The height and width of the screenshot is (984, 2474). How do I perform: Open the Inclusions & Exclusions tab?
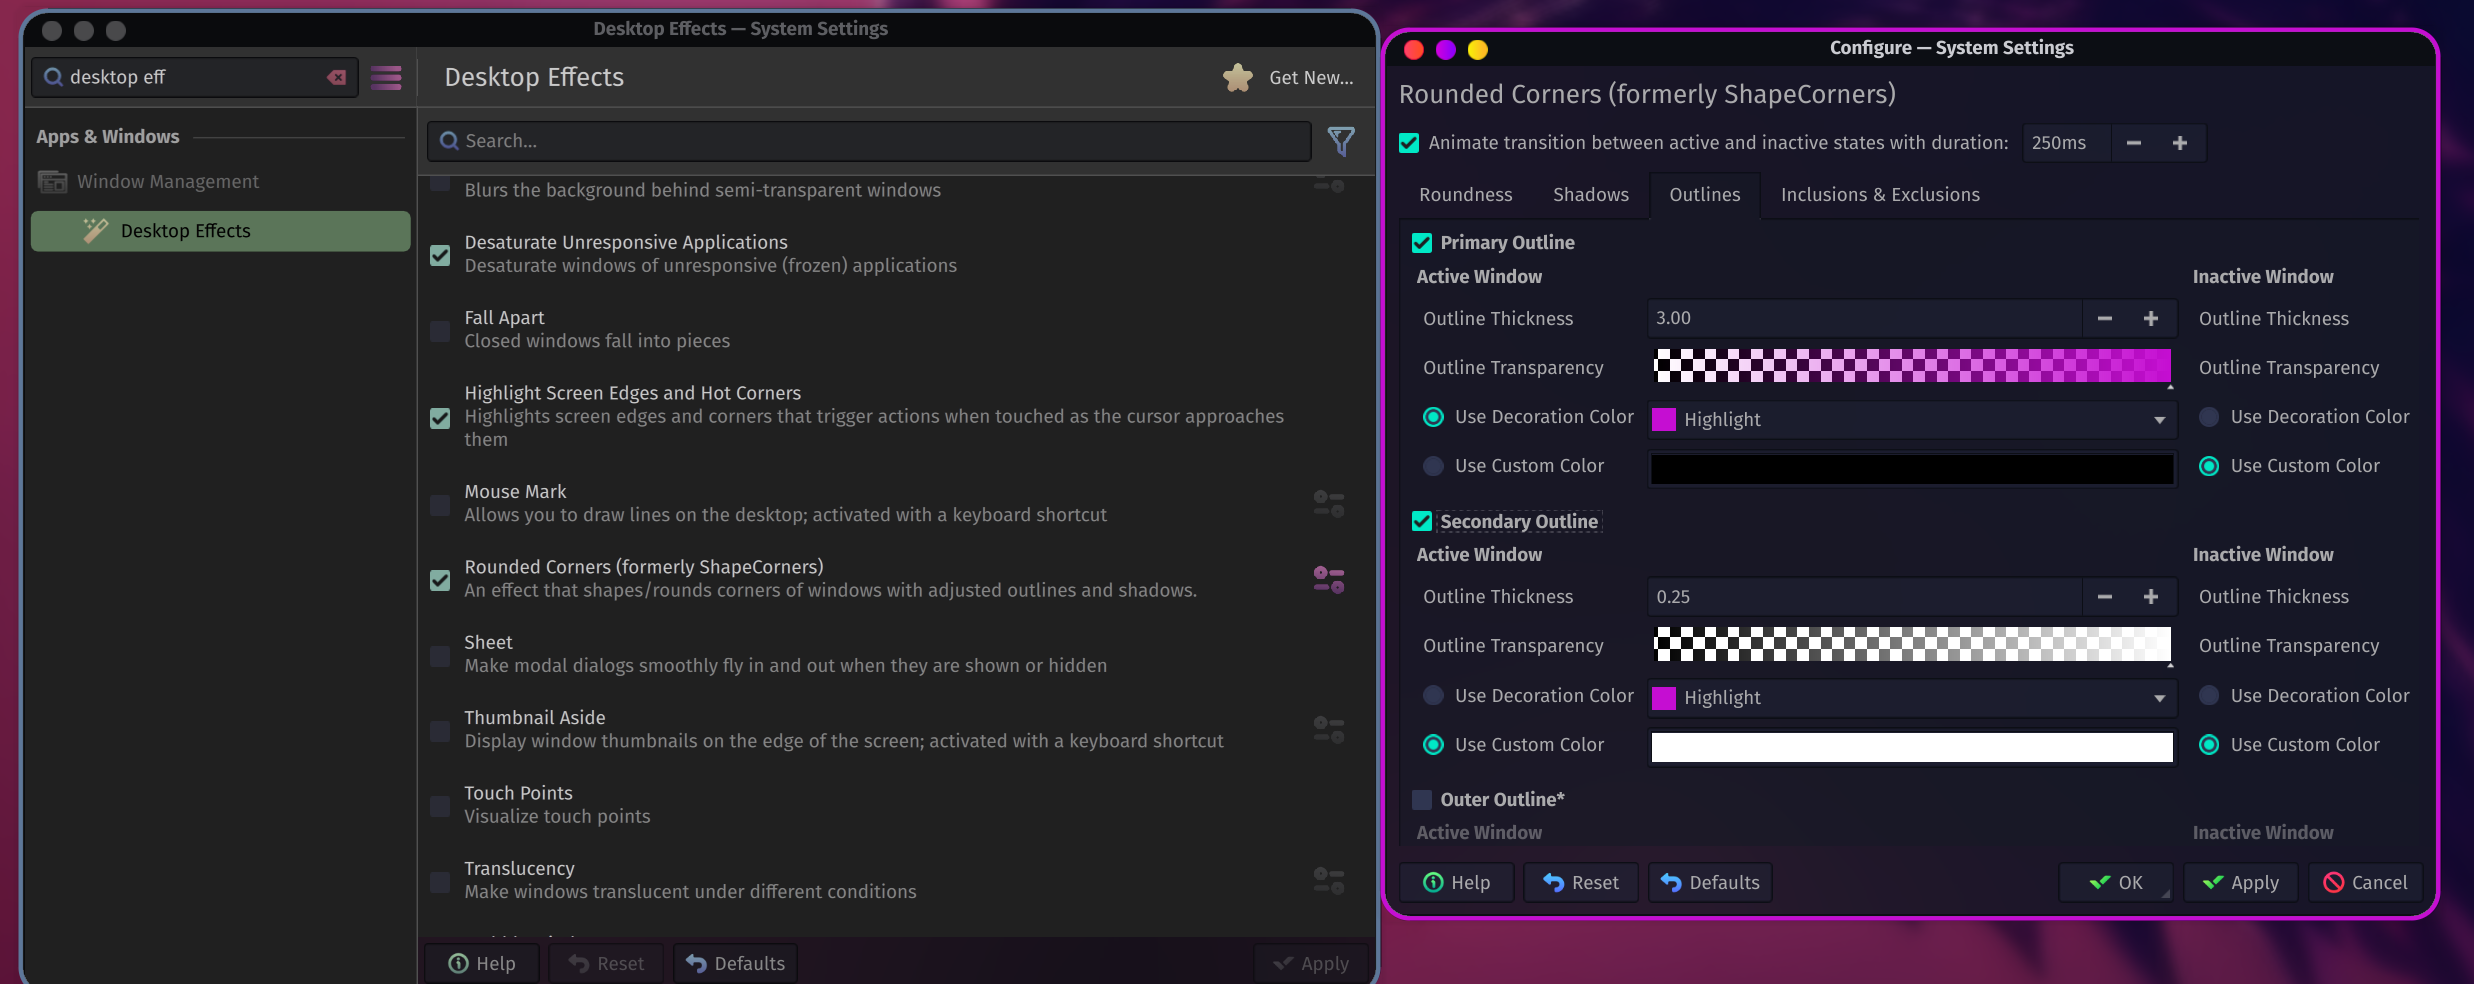click(1879, 195)
